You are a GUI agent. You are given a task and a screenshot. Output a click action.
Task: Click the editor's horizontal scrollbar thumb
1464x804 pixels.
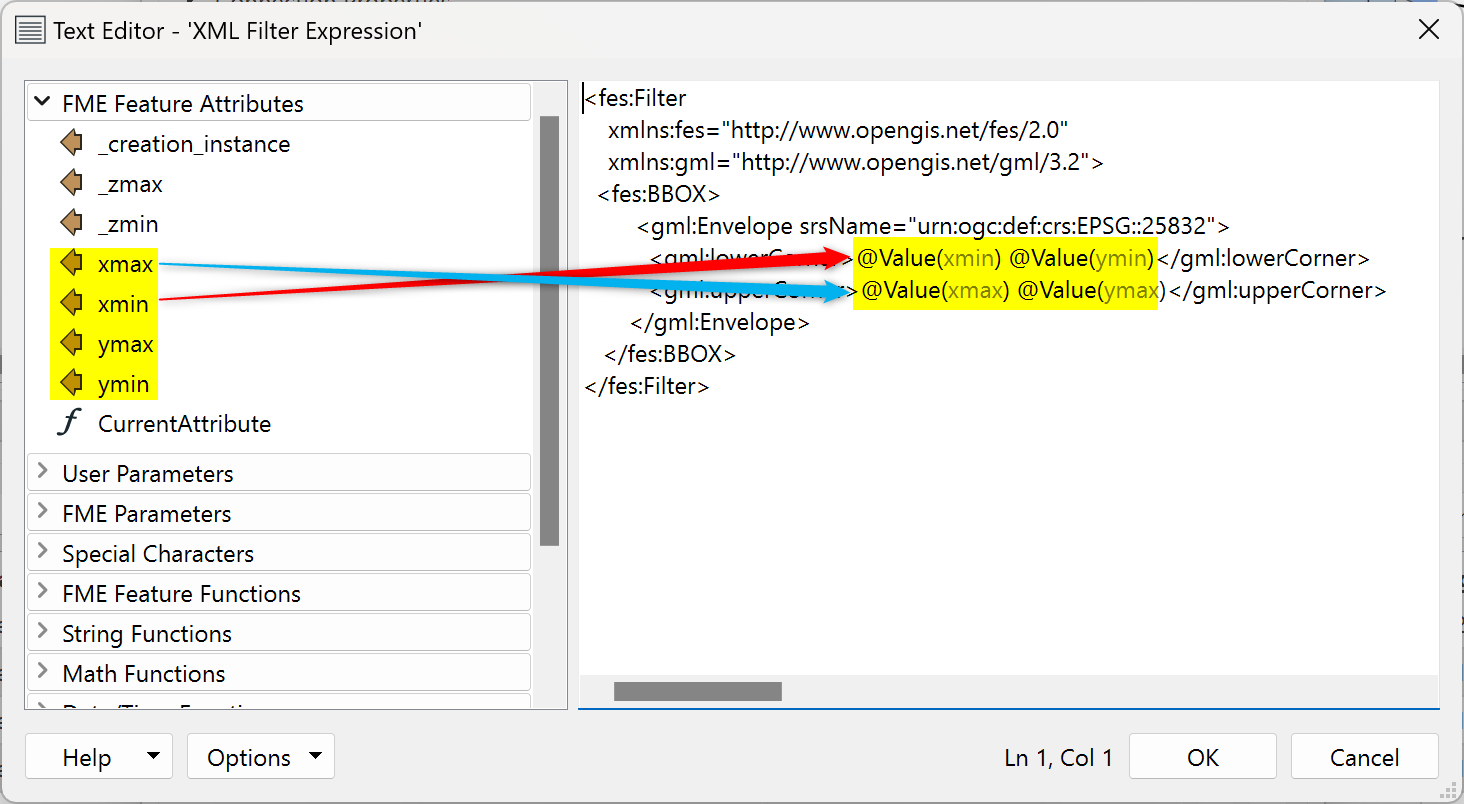pos(697,691)
